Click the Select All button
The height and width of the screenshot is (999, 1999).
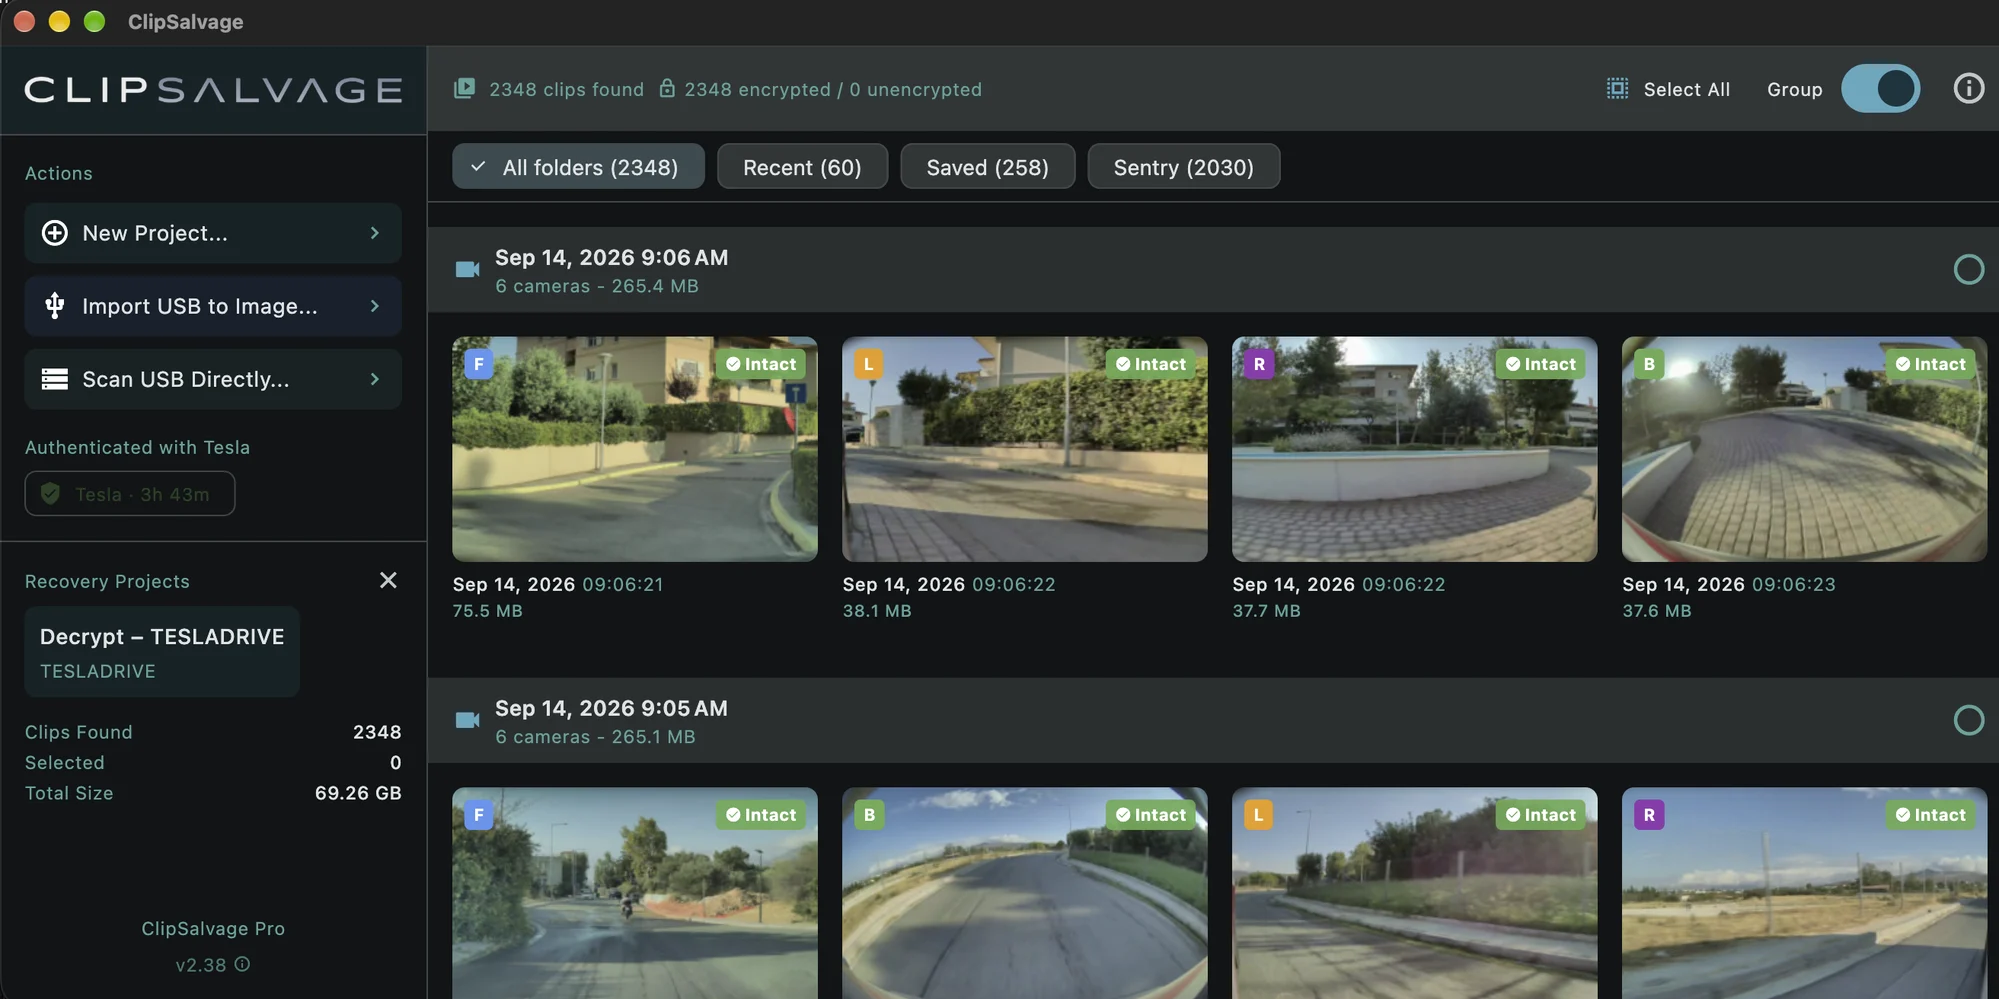[1668, 89]
